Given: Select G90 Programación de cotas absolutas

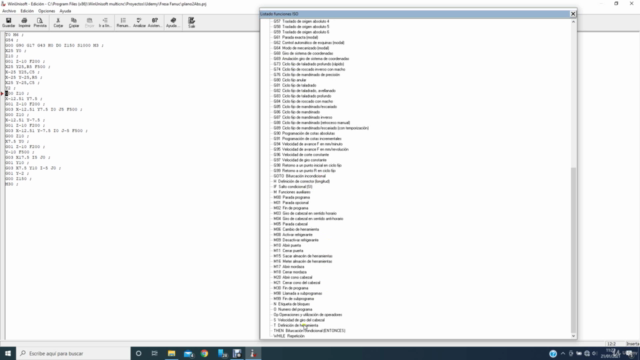Looking at the screenshot, I should [304, 133].
